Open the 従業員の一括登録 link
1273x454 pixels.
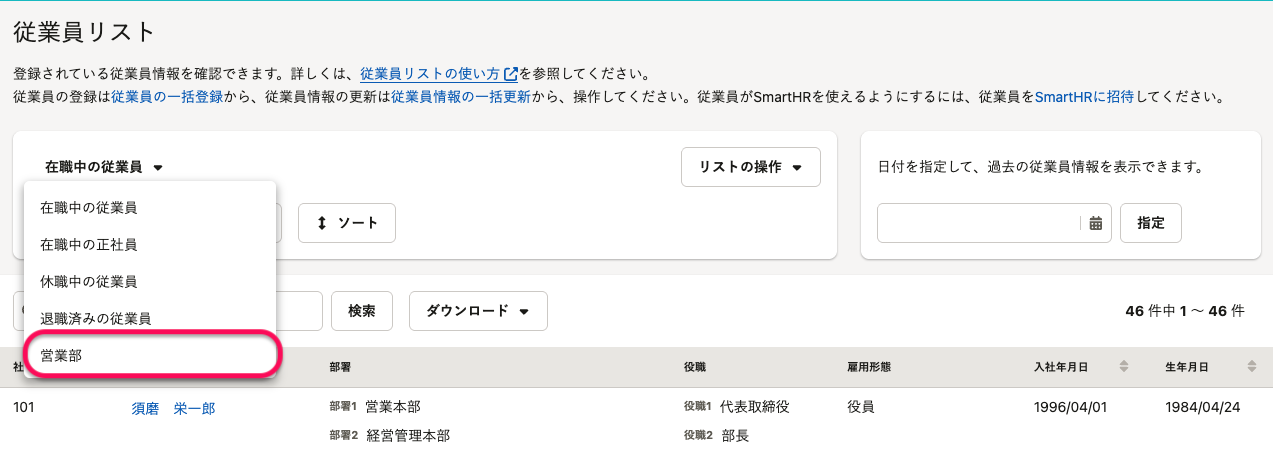166,98
